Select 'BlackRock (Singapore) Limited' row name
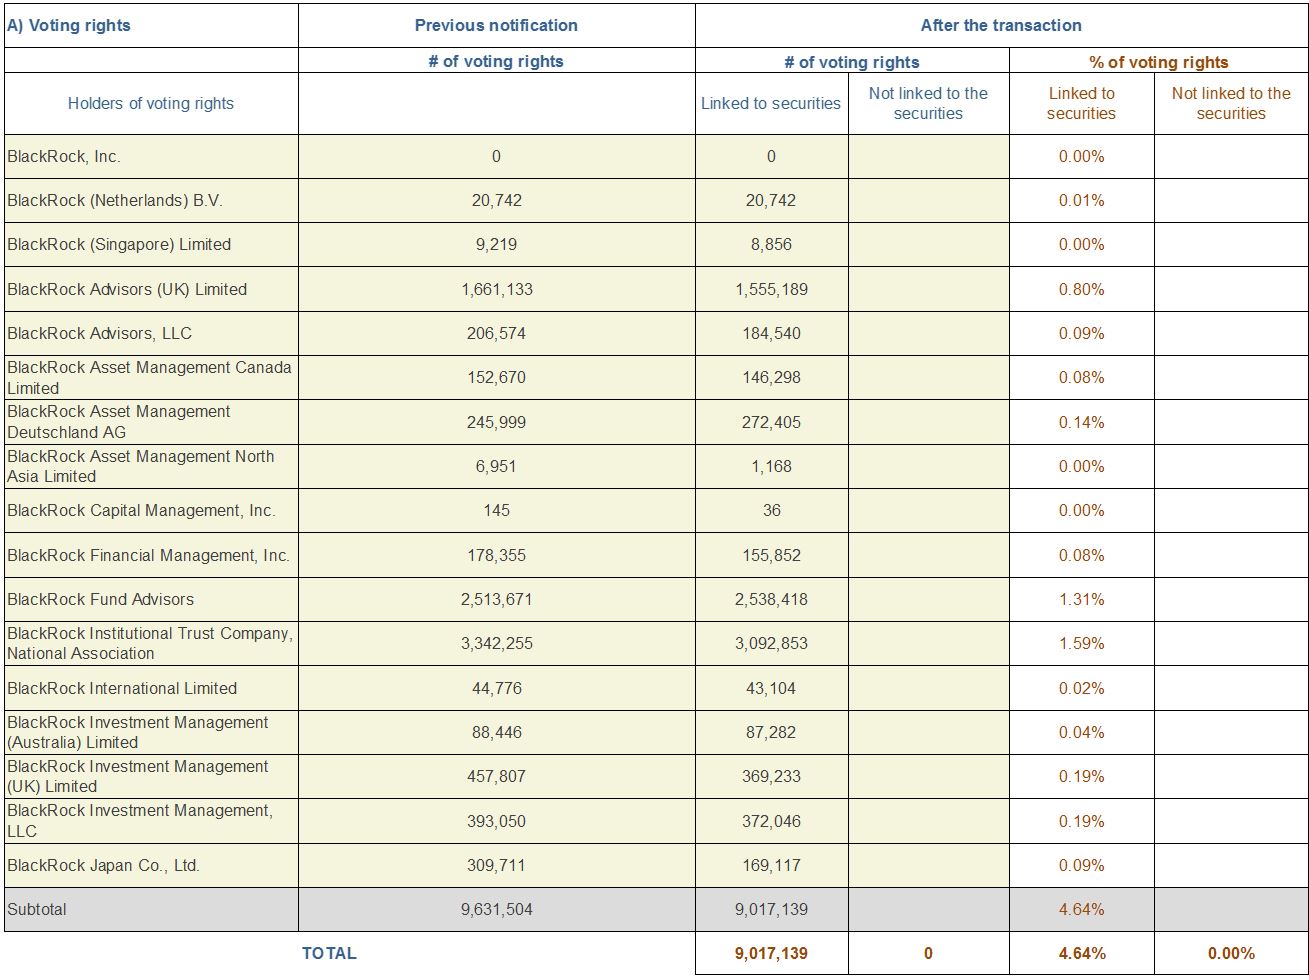This screenshot has width=1309, height=980. 119,244
